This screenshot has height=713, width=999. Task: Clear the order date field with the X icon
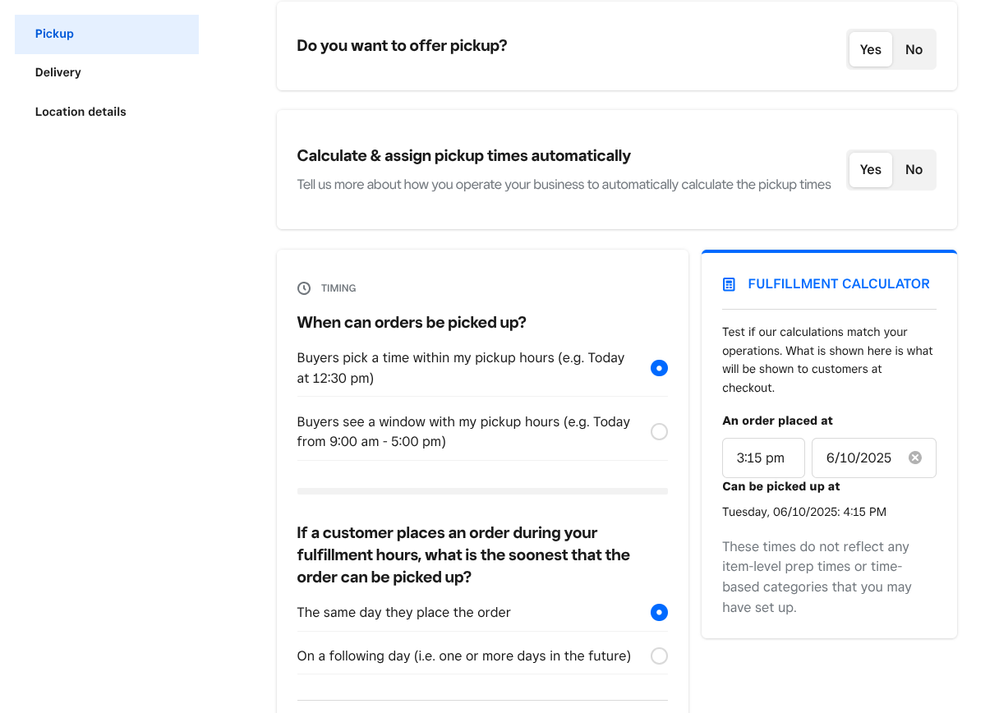click(x=915, y=458)
